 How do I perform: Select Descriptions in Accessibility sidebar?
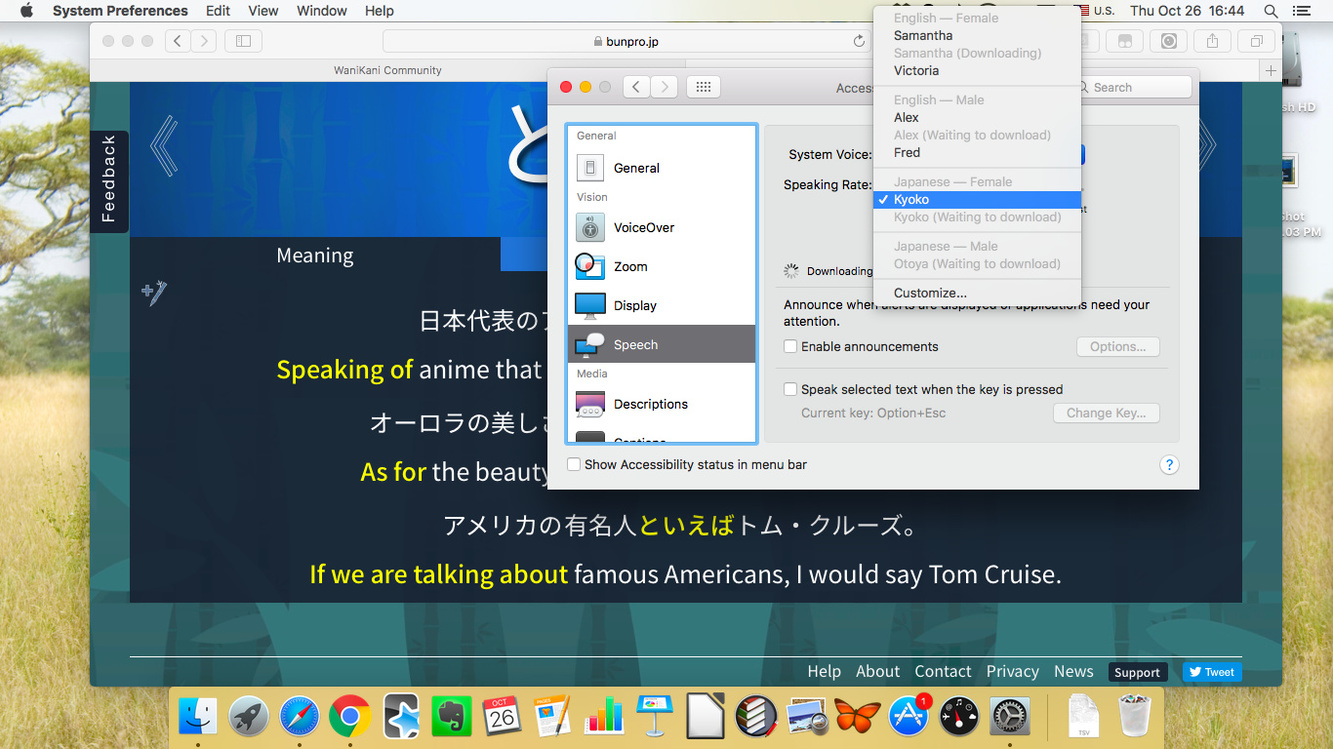(x=662, y=404)
